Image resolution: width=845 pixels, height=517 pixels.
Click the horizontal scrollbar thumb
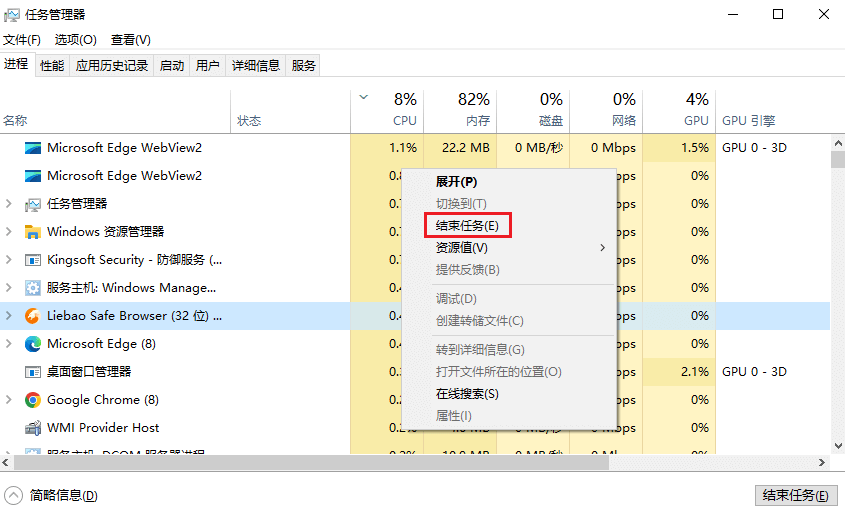pyautogui.click(x=311, y=463)
